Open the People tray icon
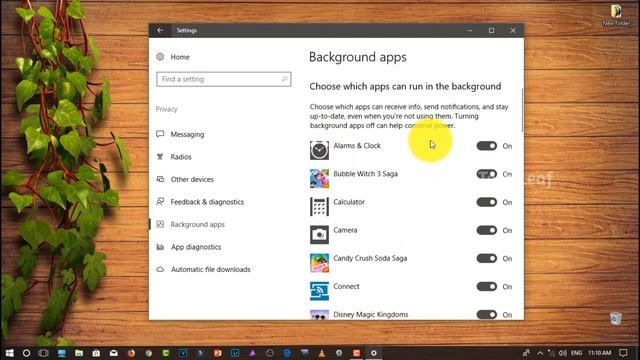The image size is (640, 360). (x=526, y=353)
